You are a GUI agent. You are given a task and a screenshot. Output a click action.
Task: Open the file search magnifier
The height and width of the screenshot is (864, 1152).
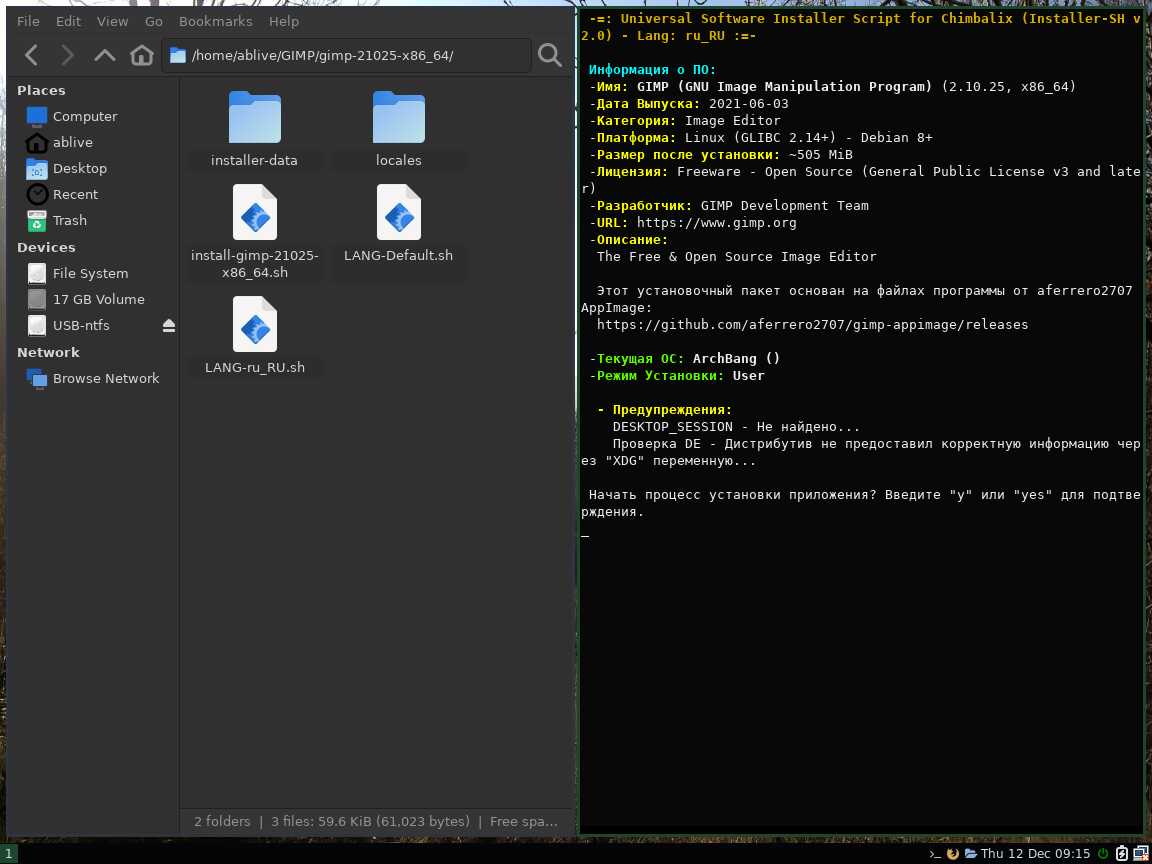click(x=549, y=55)
